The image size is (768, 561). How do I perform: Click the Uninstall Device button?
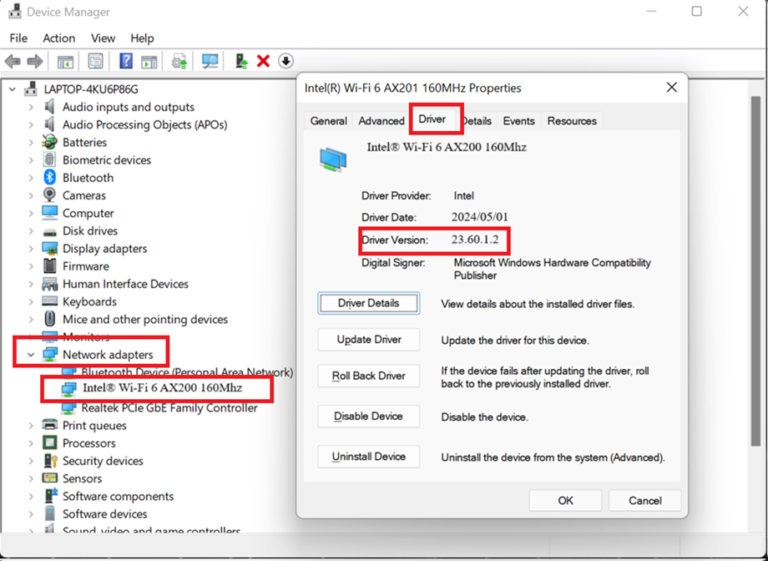point(368,457)
